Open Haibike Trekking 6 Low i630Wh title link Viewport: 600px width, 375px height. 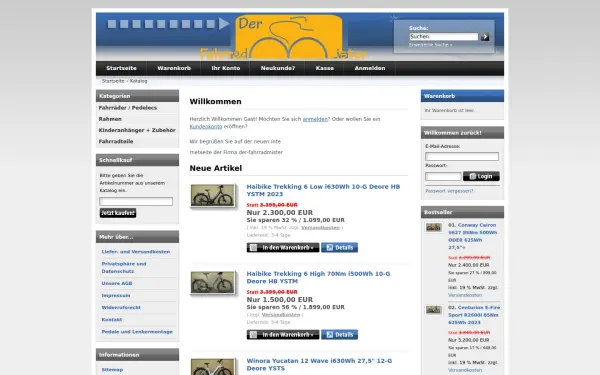tap(323, 190)
